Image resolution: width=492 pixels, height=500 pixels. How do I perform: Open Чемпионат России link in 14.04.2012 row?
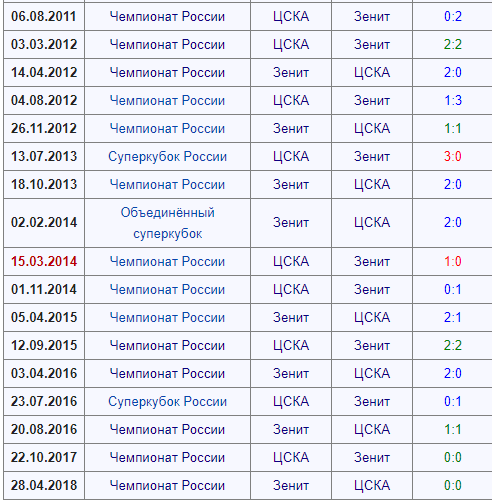[x=167, y=72]
